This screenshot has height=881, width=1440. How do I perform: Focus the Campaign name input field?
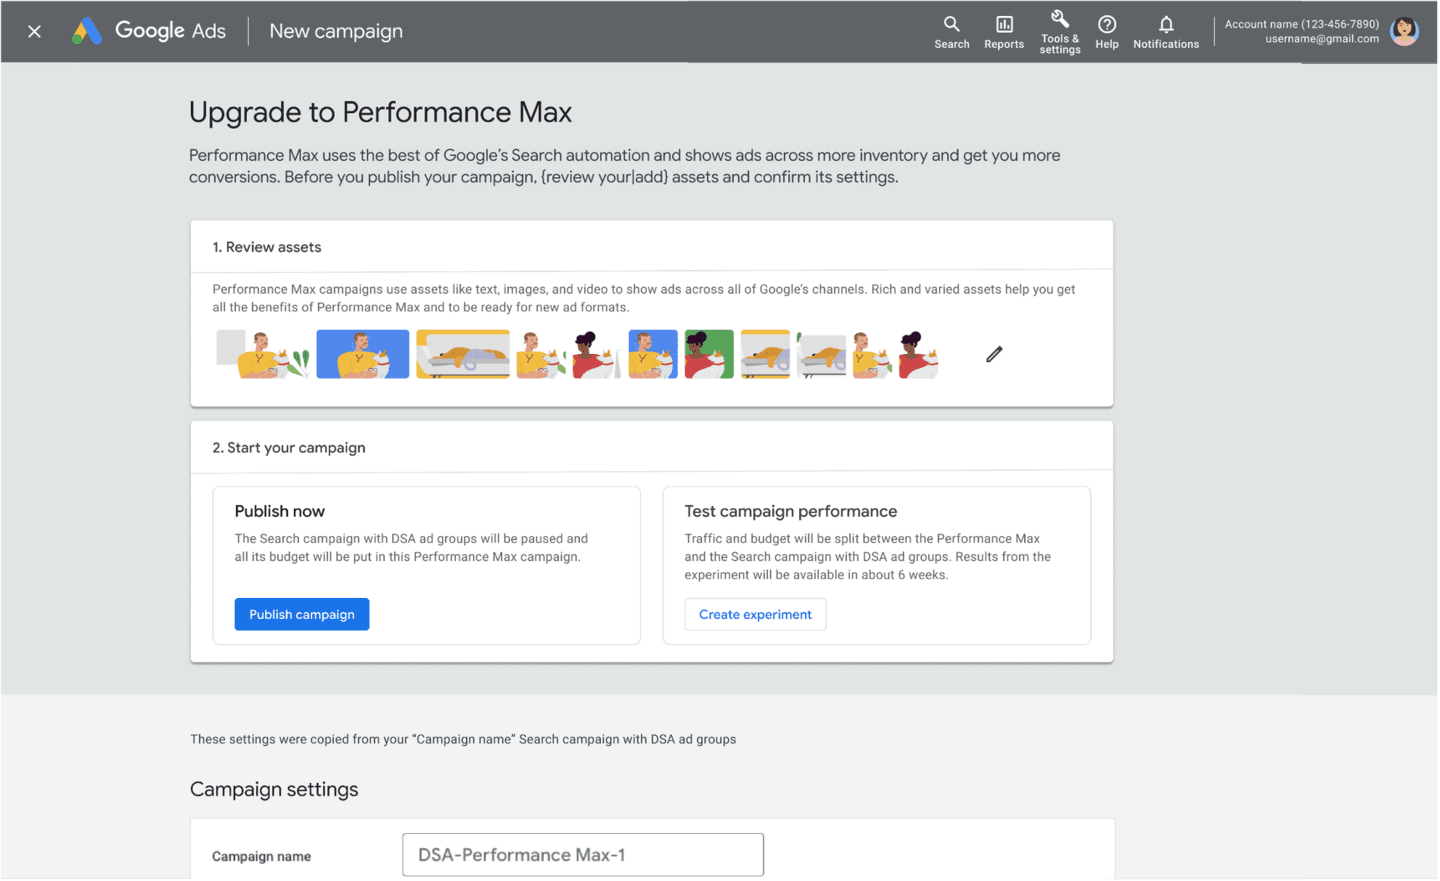tap(583, 855)
